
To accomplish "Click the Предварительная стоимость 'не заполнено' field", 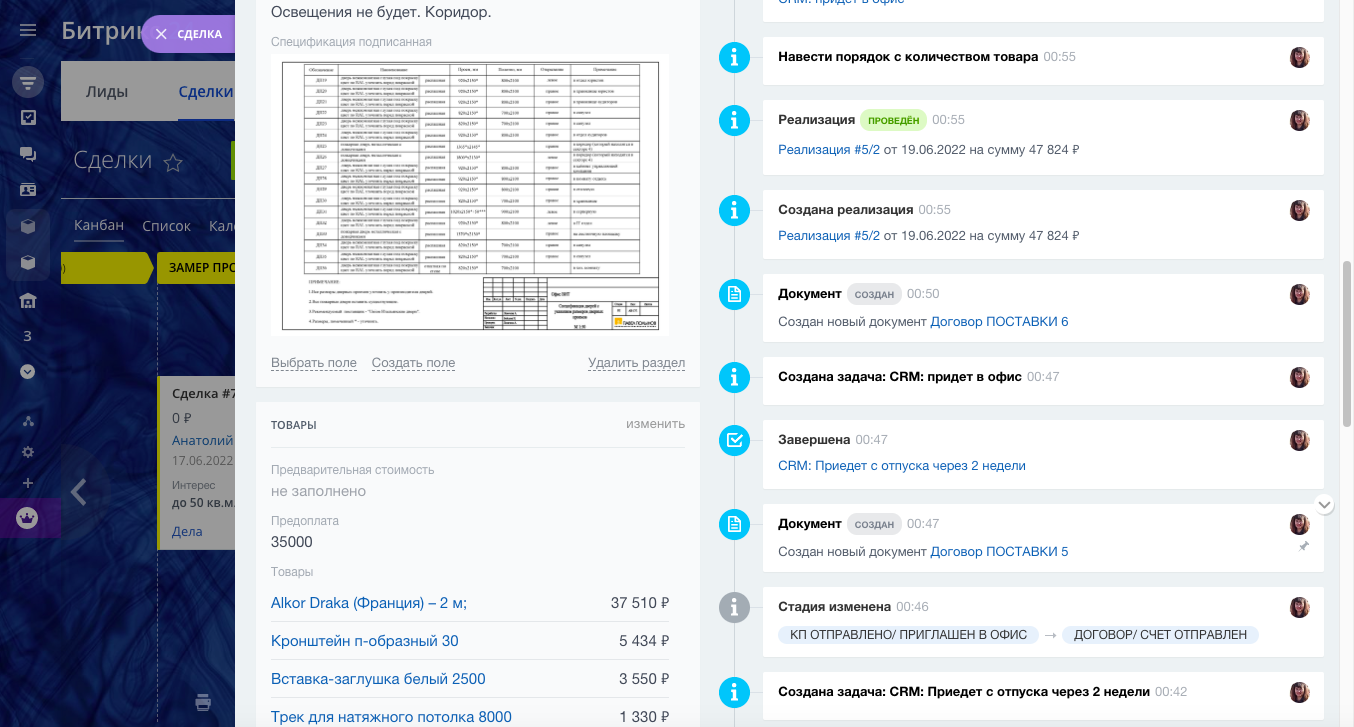I will [318, 491].
